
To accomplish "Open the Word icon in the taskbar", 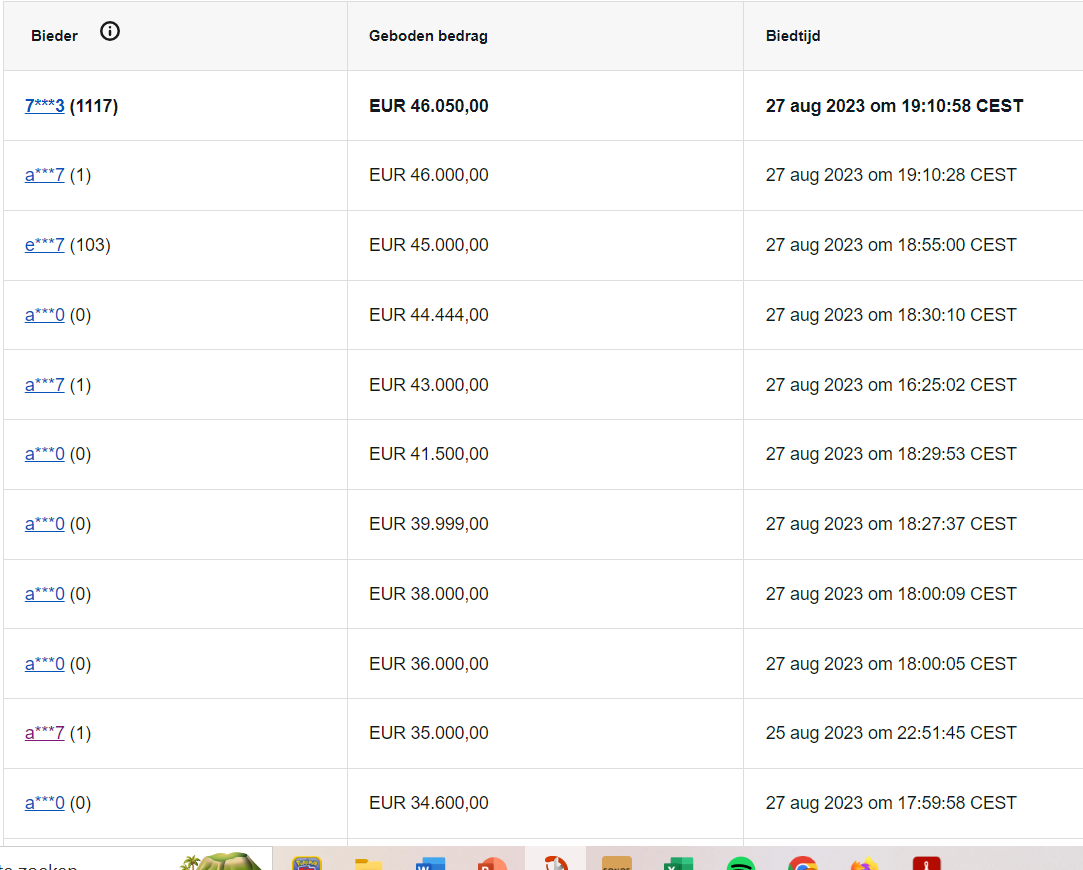I will (430, 863).
